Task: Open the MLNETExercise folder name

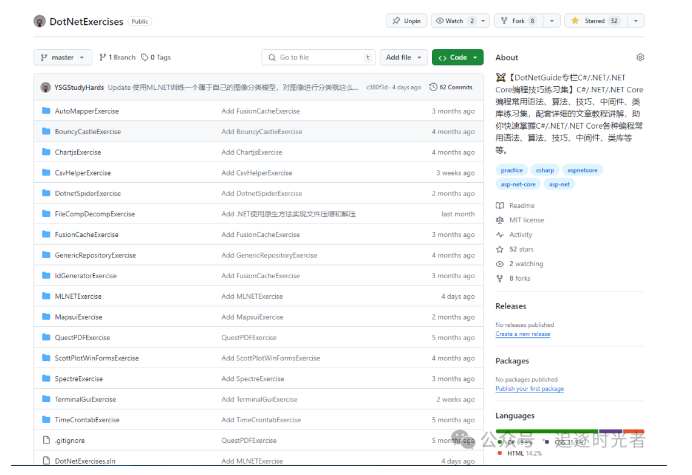Action: point(78,296)
